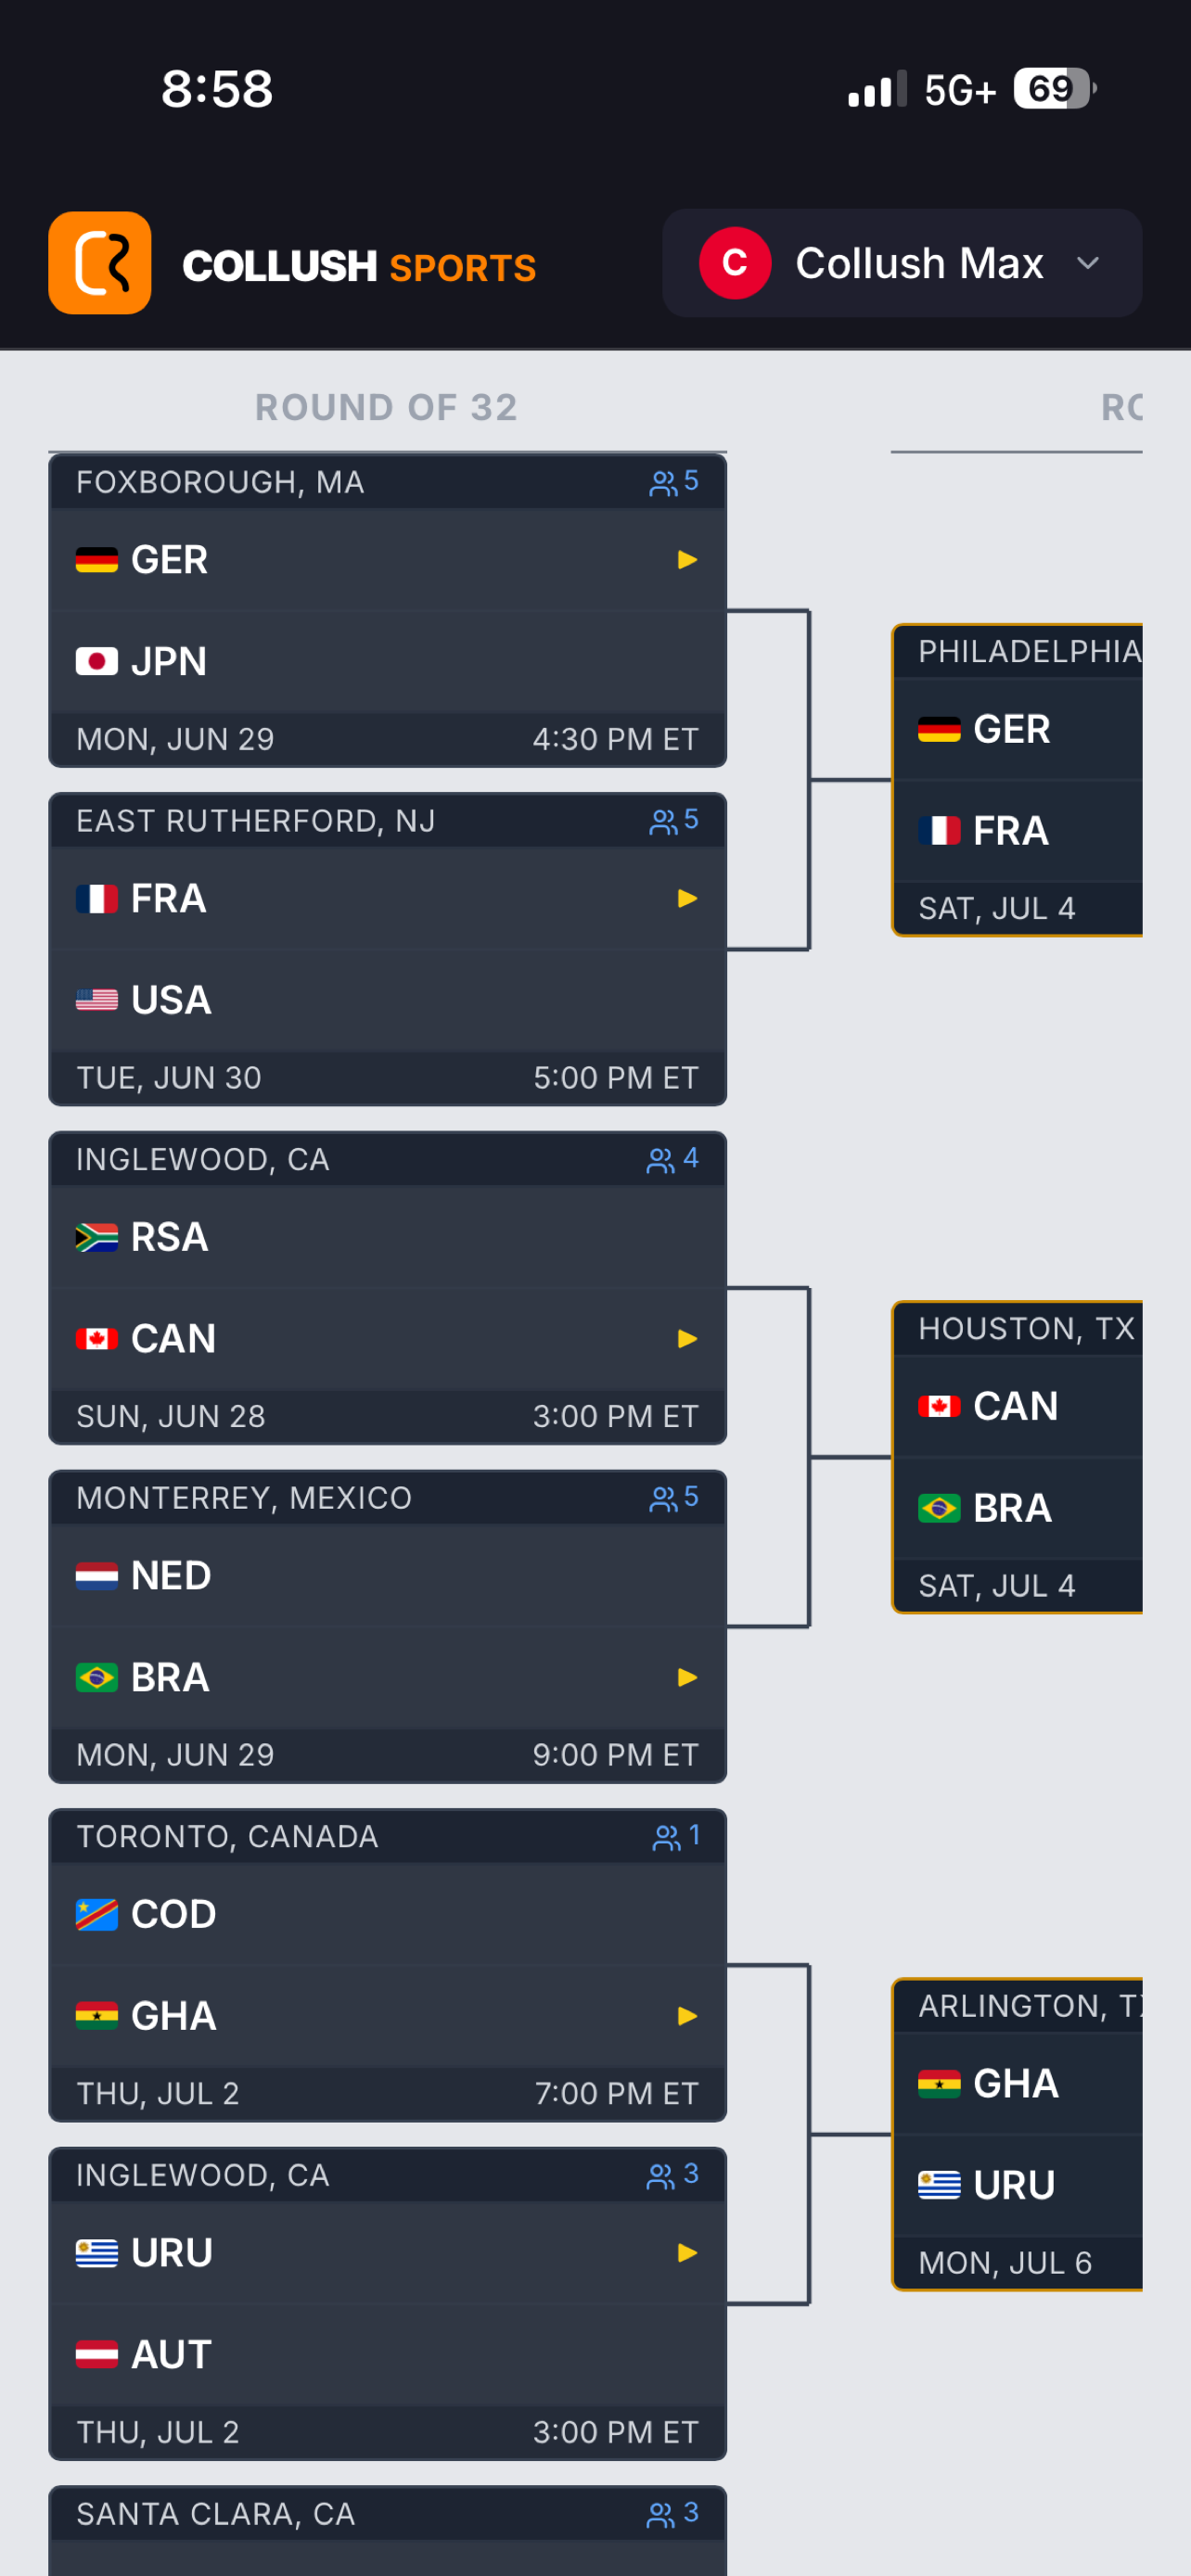Open participants icon on East Rutherford match
The height and width of the screenshot is (2576, 1191).
tap(662, 821)
